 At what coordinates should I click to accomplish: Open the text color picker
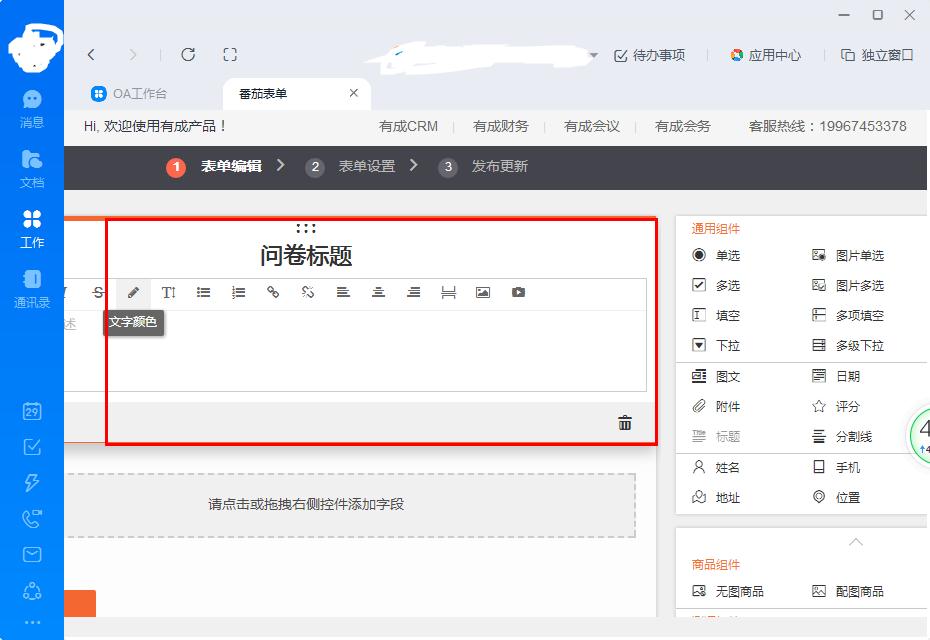pos(134,292)
